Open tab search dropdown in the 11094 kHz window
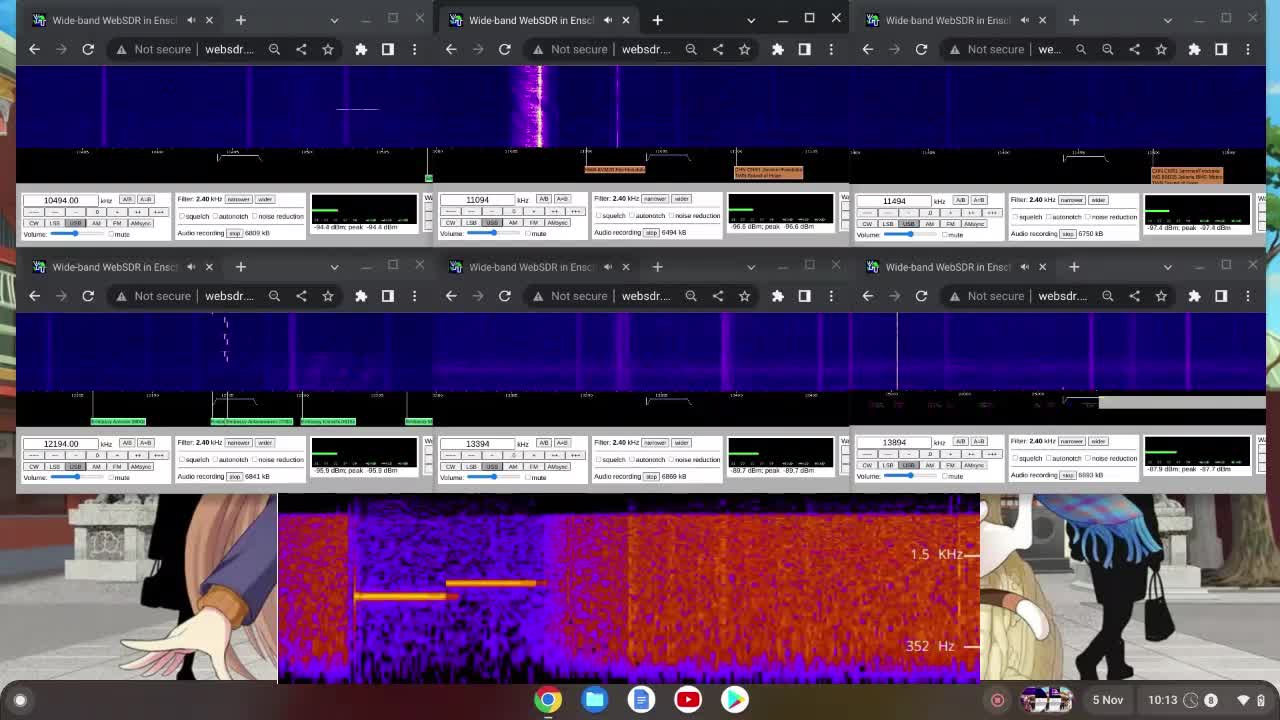 (x=751, y=20)
